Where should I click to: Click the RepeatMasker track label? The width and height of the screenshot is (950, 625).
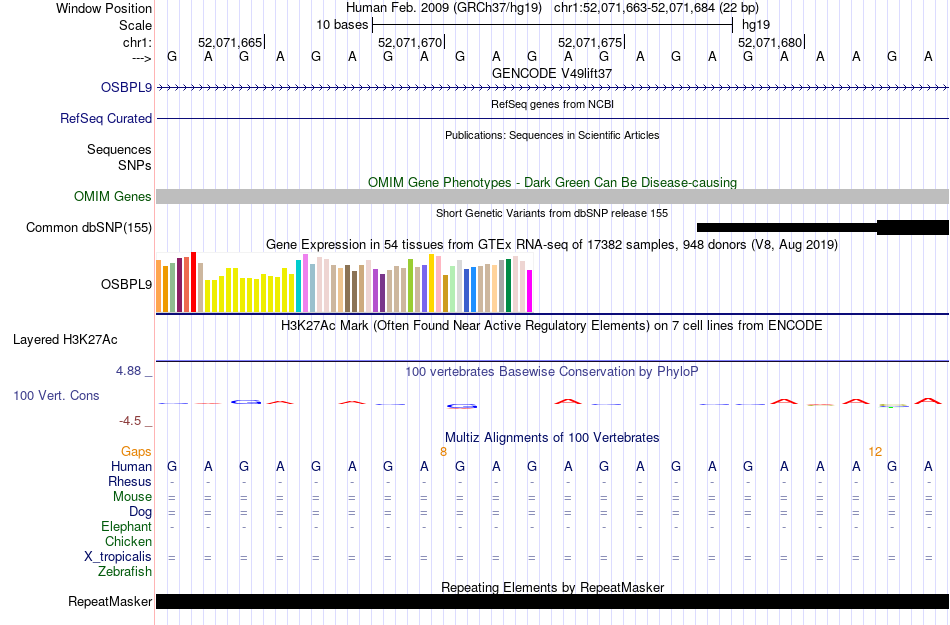click(110, 601)
